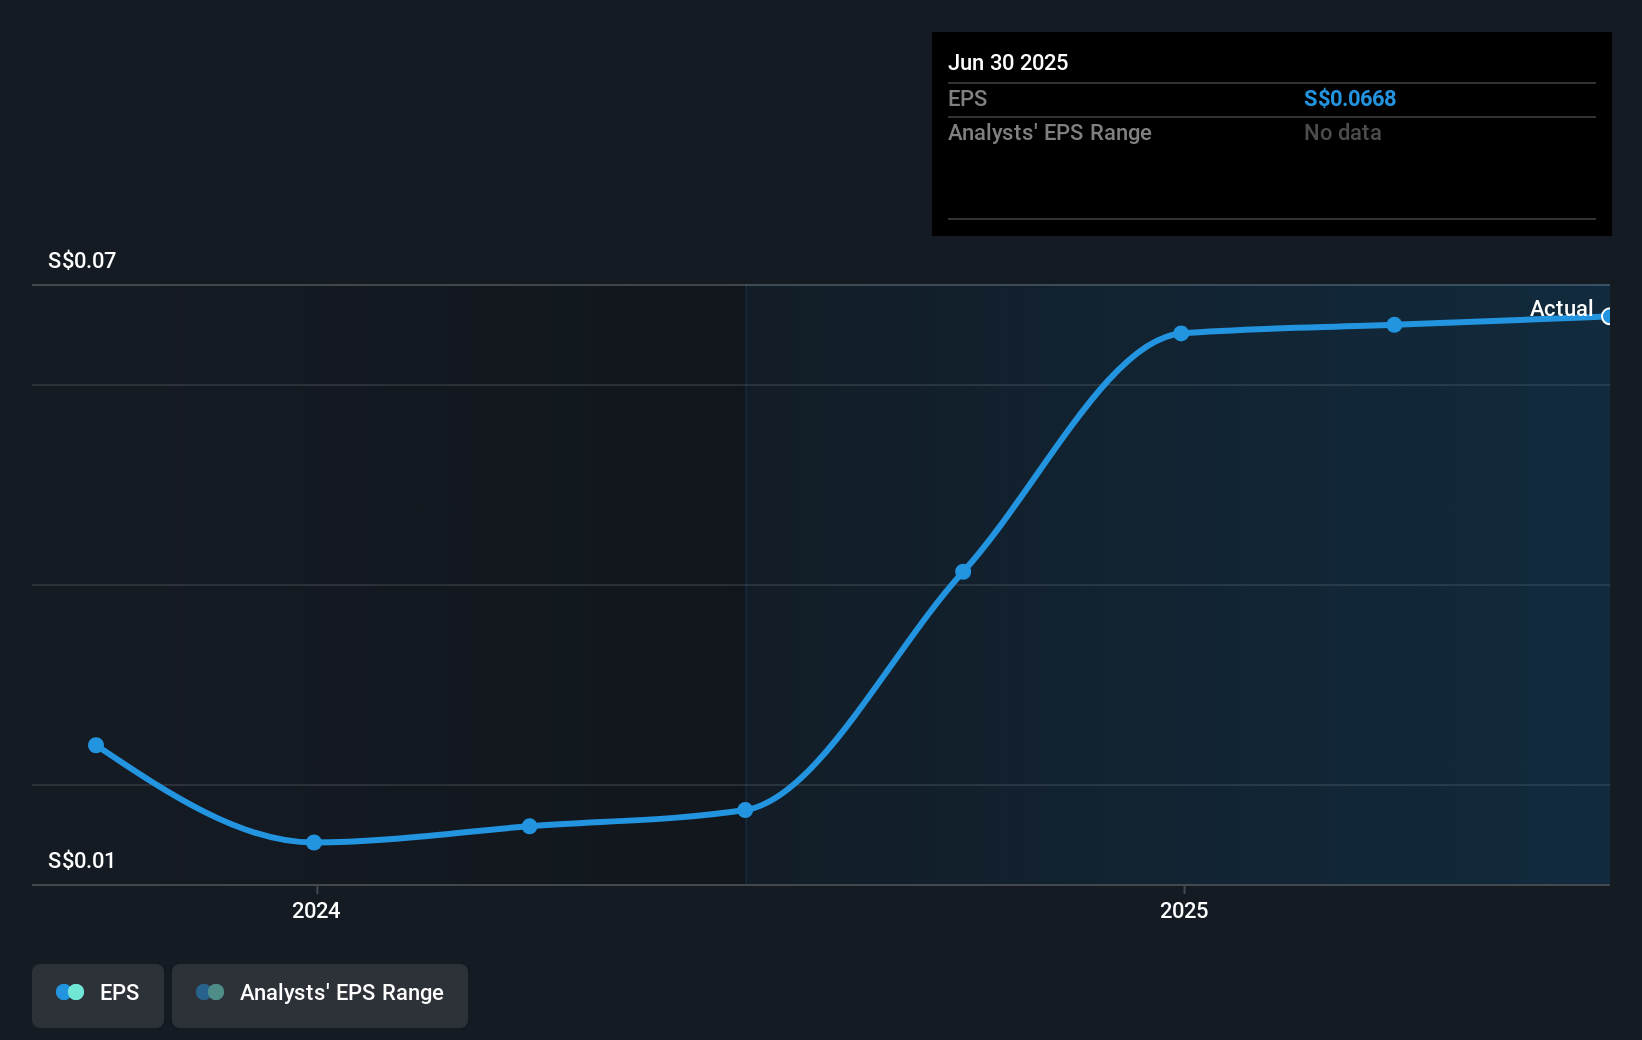The height and width of the screenshot is (1040, 1642).
Task: Select the first EPS data point marker
Action: pos(96,744)
